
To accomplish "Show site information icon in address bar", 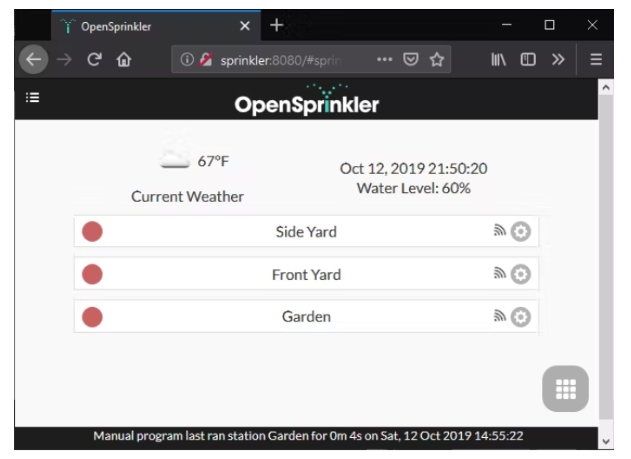I will [187, 60].
